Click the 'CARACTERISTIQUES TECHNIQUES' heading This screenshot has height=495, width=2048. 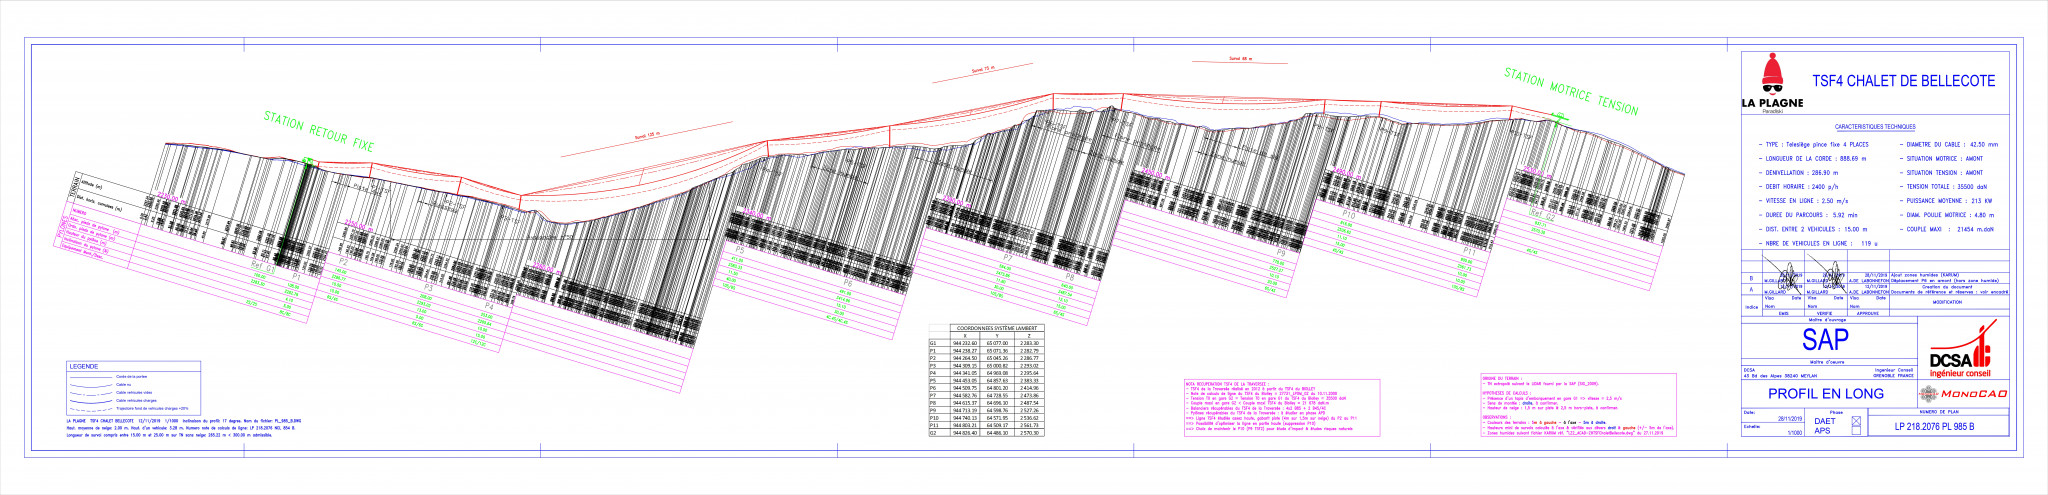(1875, 126)
